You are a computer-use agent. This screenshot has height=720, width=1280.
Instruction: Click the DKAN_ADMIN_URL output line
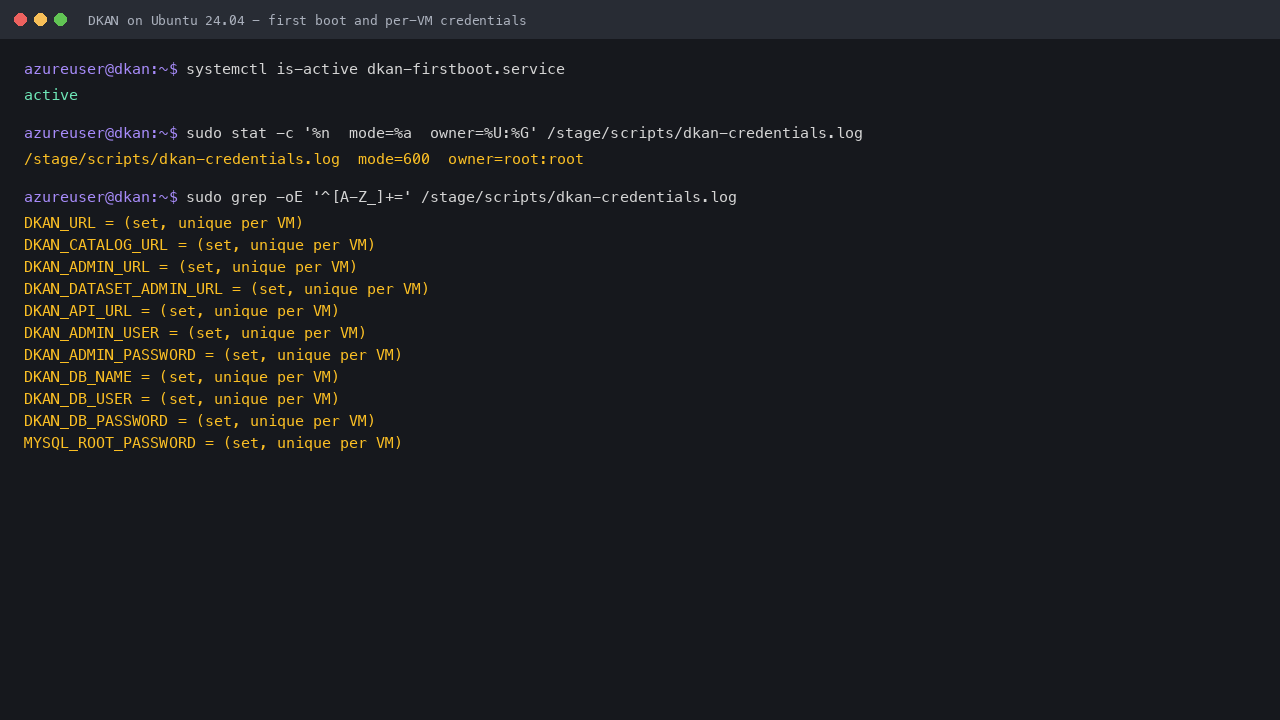[191, 267]
